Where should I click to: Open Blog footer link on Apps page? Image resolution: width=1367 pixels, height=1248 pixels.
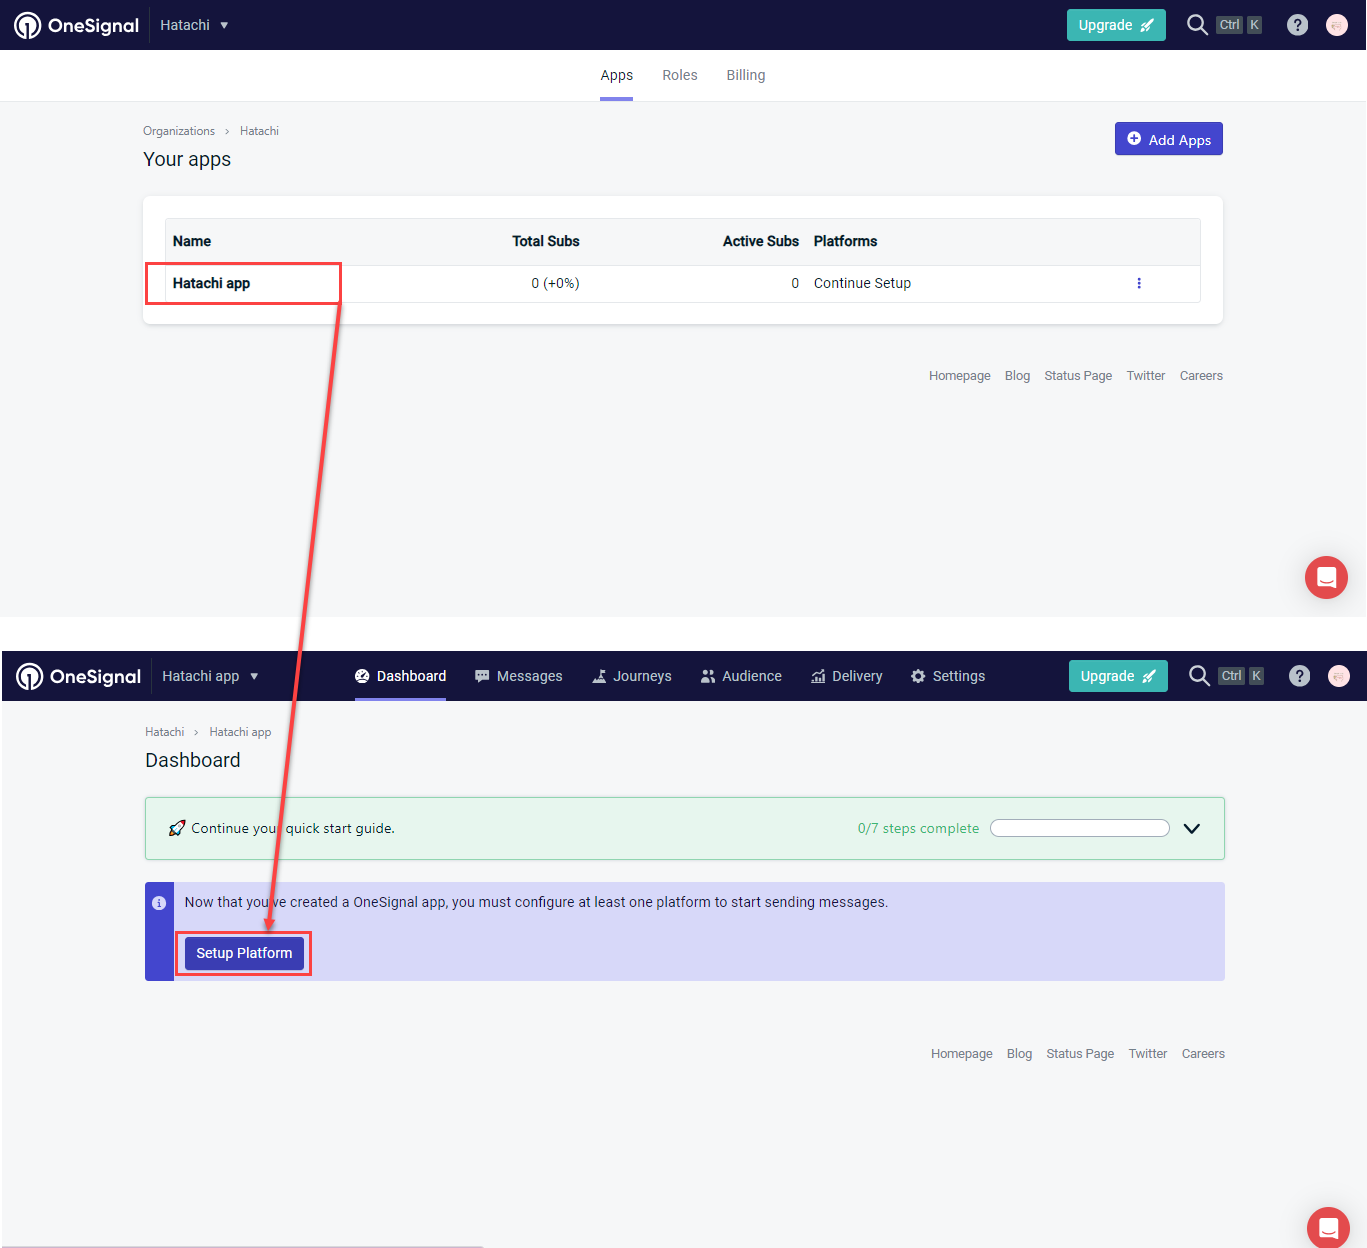pyautogui.click(x=1017, y=376)
